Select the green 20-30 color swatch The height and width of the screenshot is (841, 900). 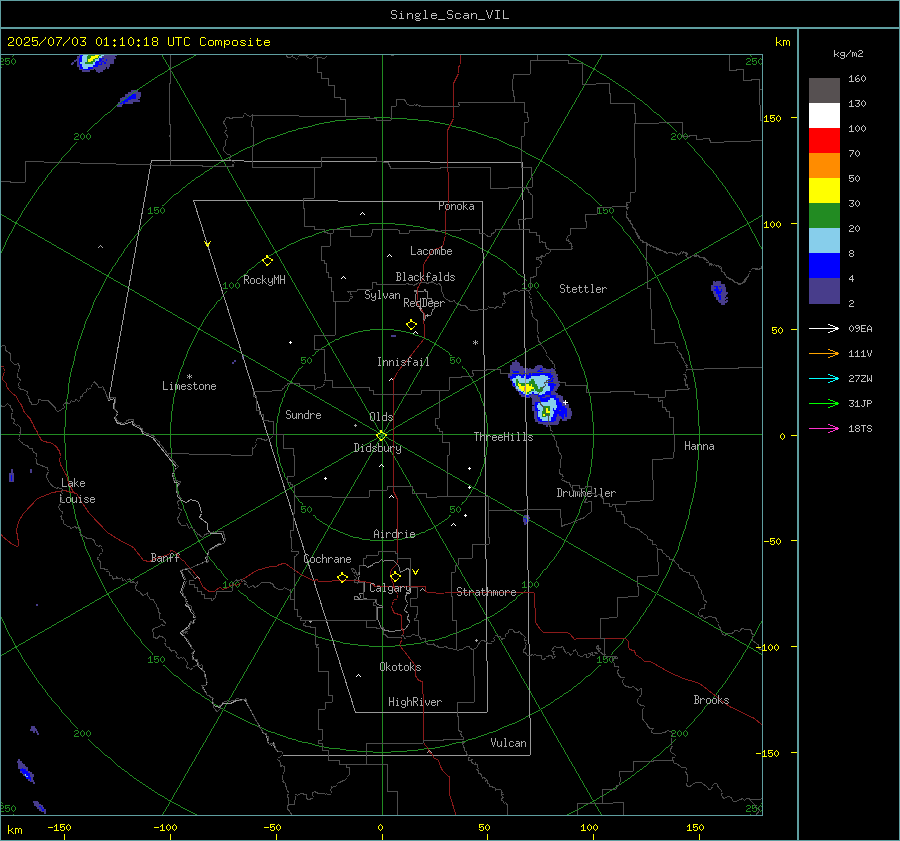click(x=824, y=216)
